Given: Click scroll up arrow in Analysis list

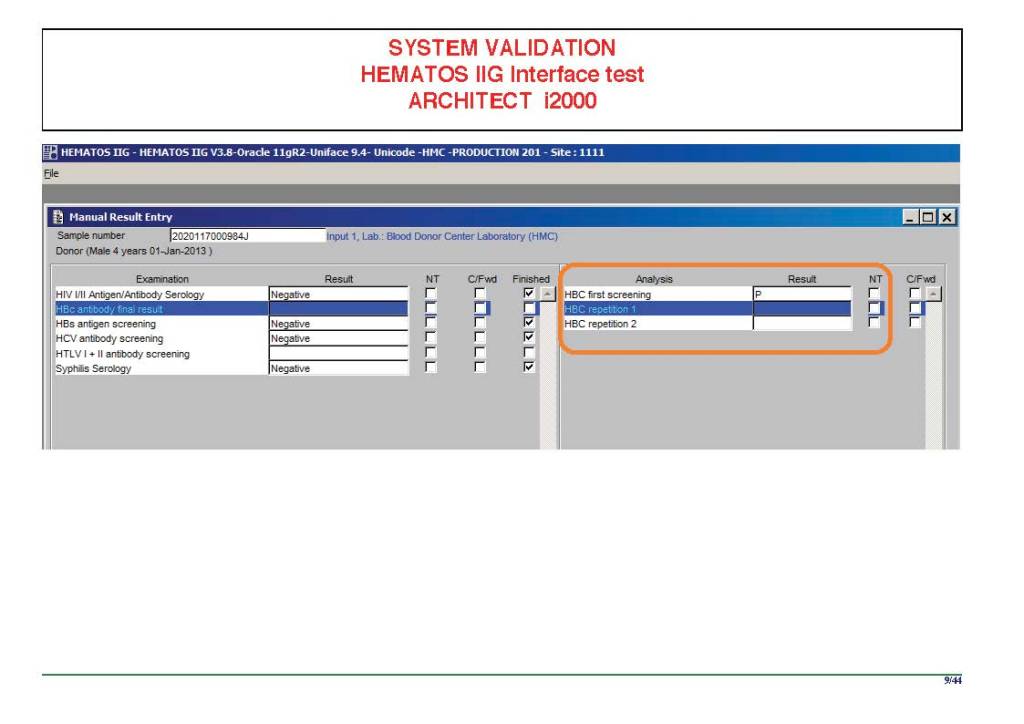Looking at the screenshot, I should coord(933,294).
